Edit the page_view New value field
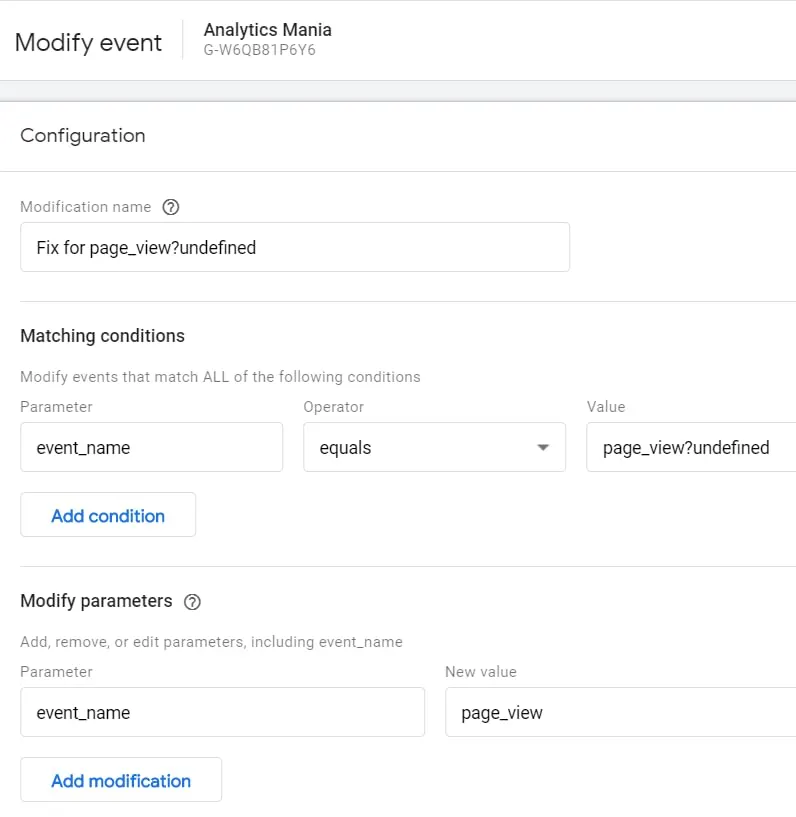796x817 pixels. pyautogui.click(x=620, y=712)
